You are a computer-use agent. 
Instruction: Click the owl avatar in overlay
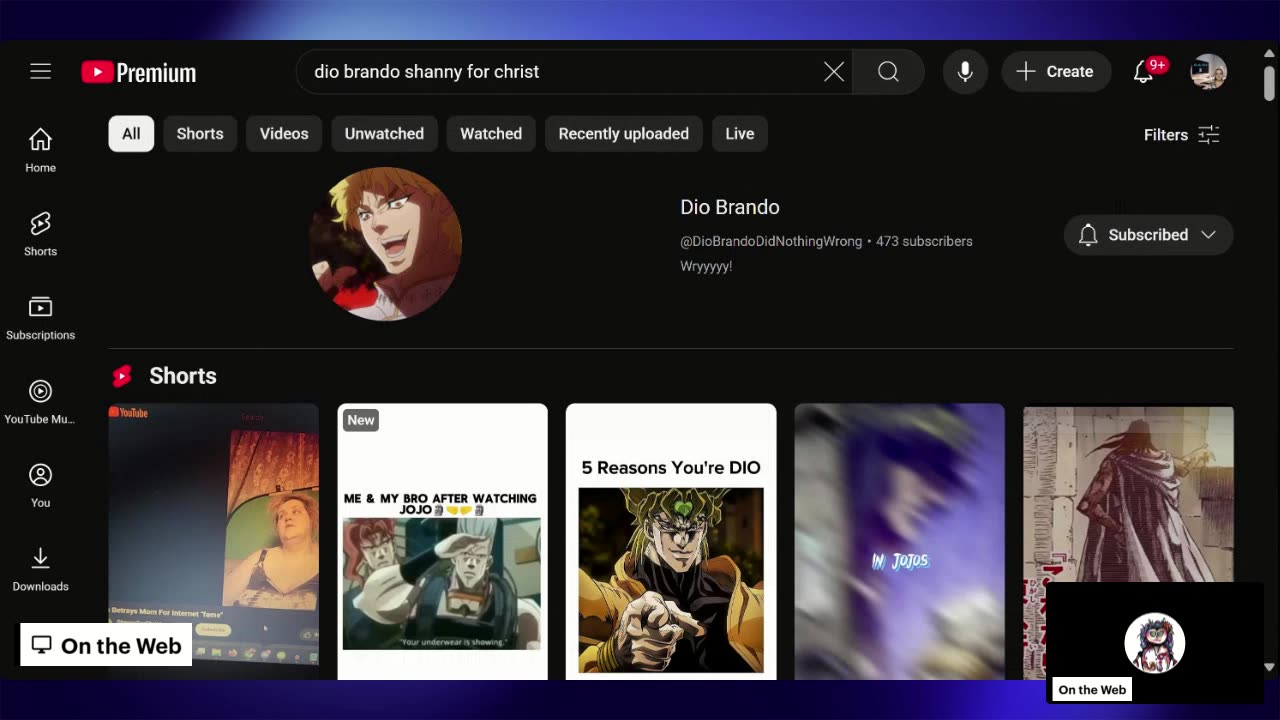tap(1155, 643)
